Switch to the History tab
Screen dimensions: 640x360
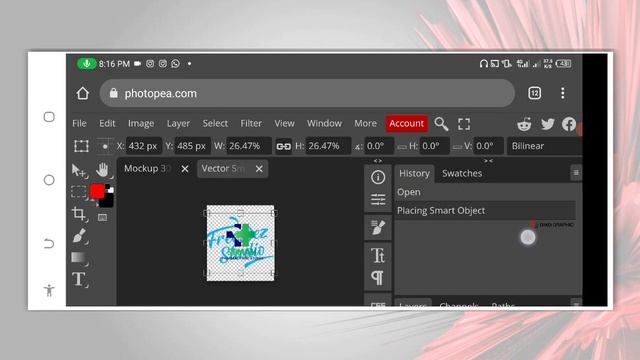point(414,173)
